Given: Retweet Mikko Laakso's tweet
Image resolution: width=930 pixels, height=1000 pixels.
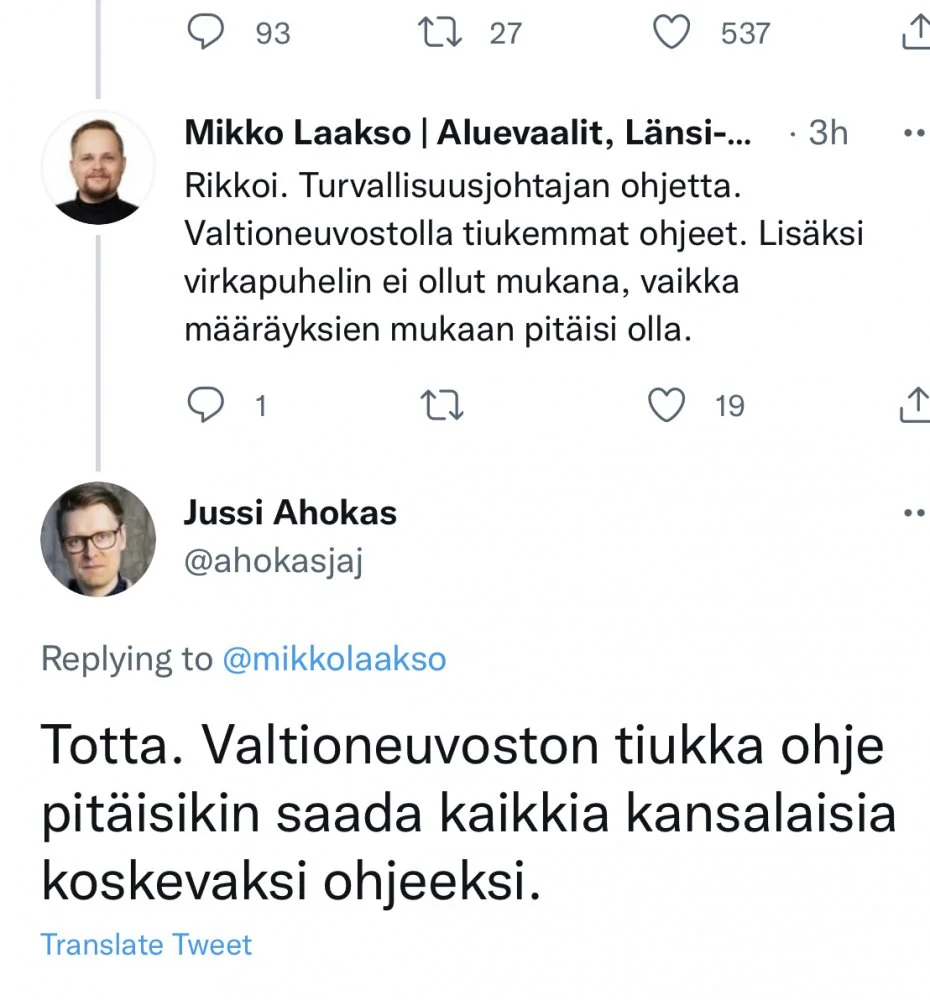Looking at the screenshot, I should coord(441,405).
